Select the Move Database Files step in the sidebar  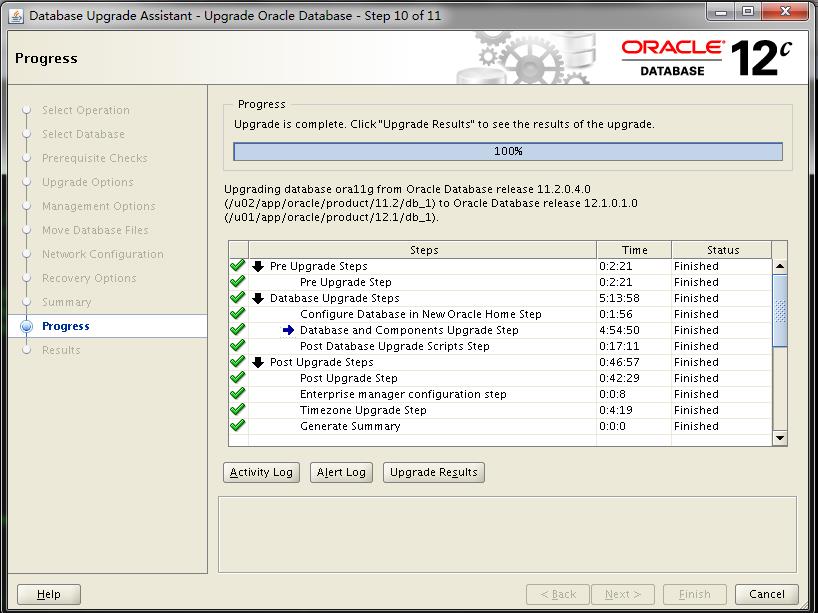(95, 231)
